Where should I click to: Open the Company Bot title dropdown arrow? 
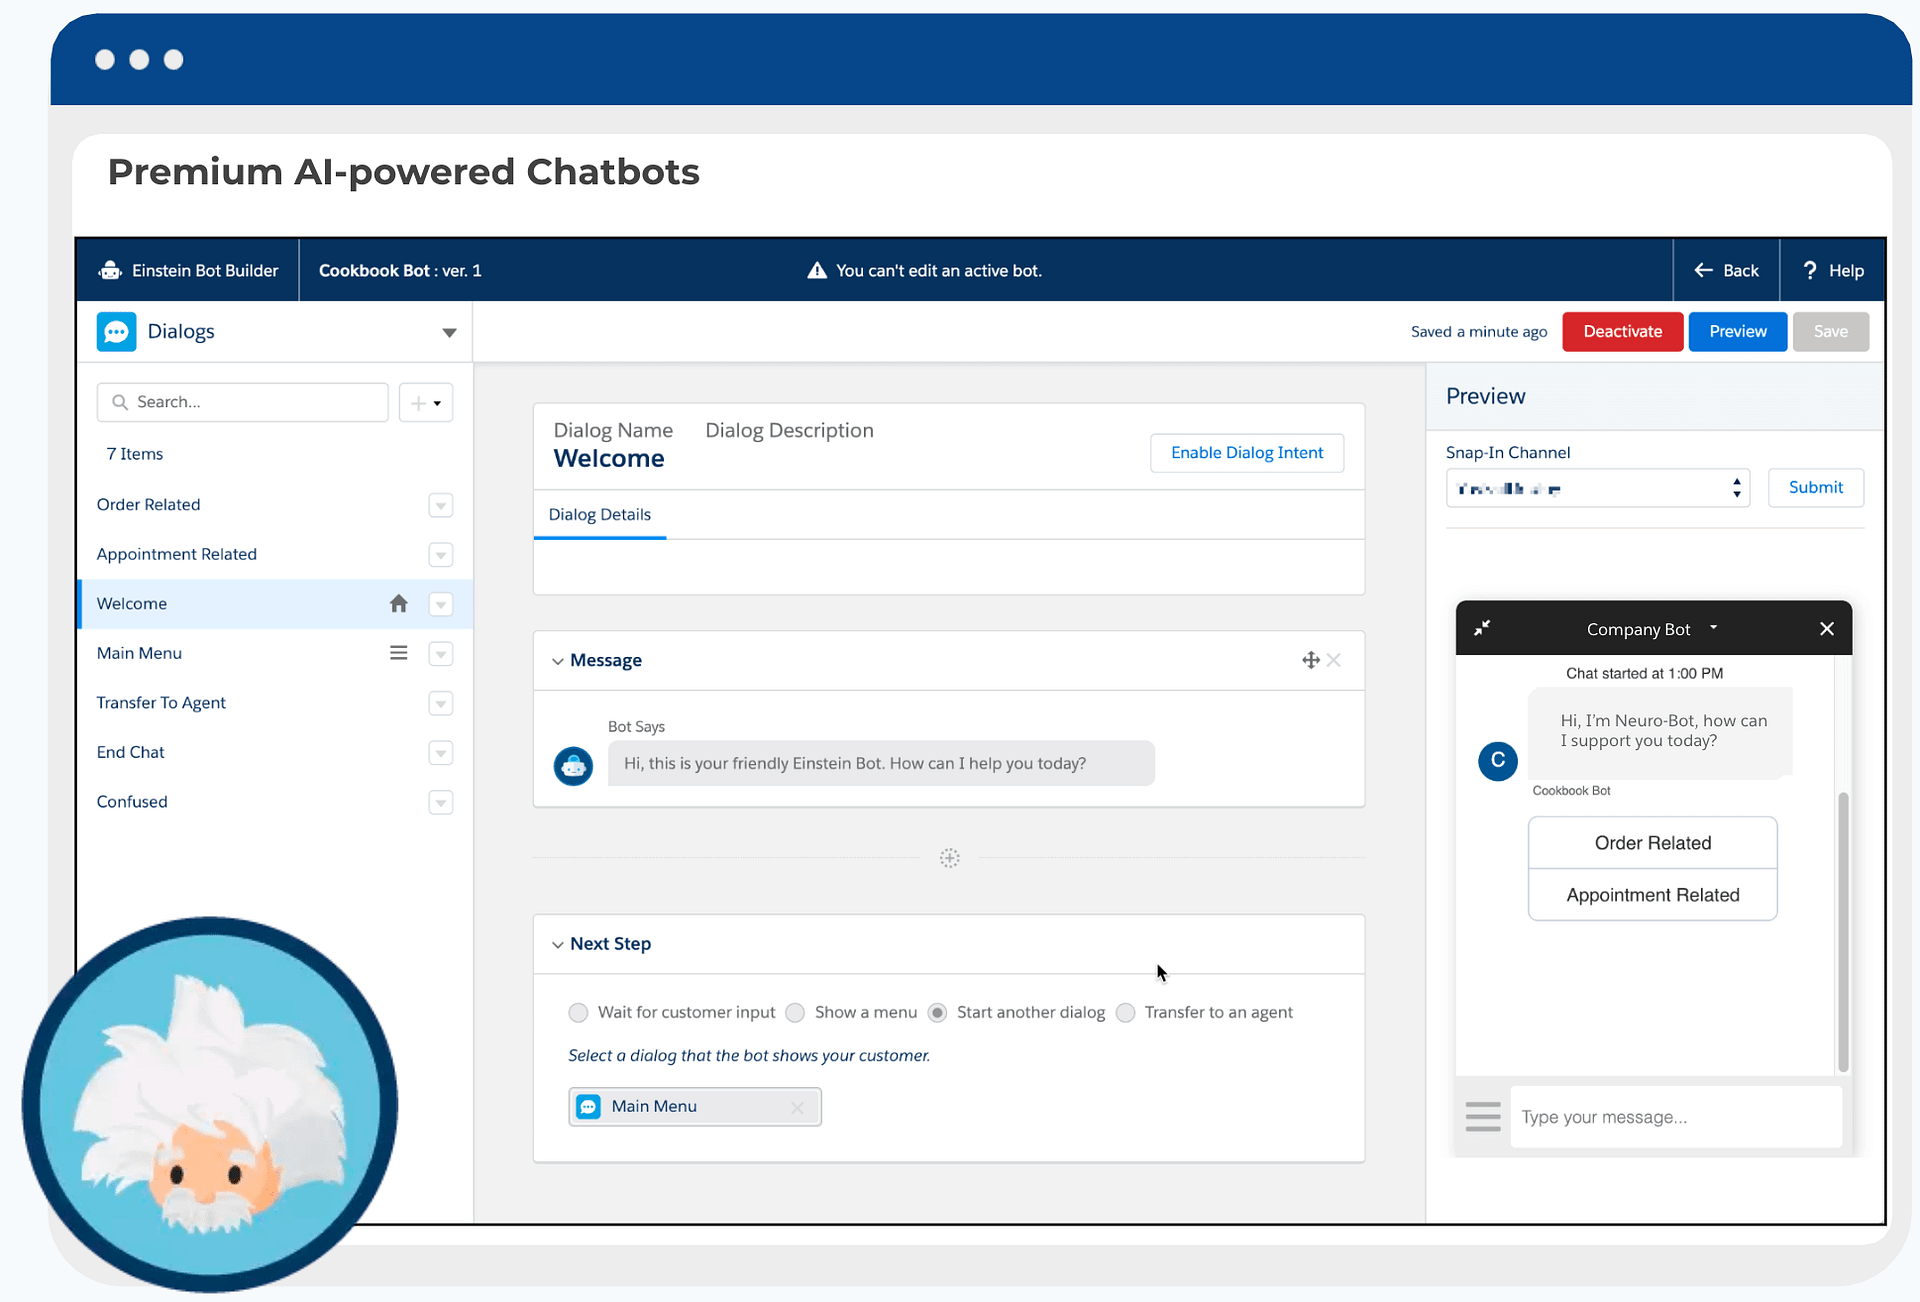[x=1713, y=628]
